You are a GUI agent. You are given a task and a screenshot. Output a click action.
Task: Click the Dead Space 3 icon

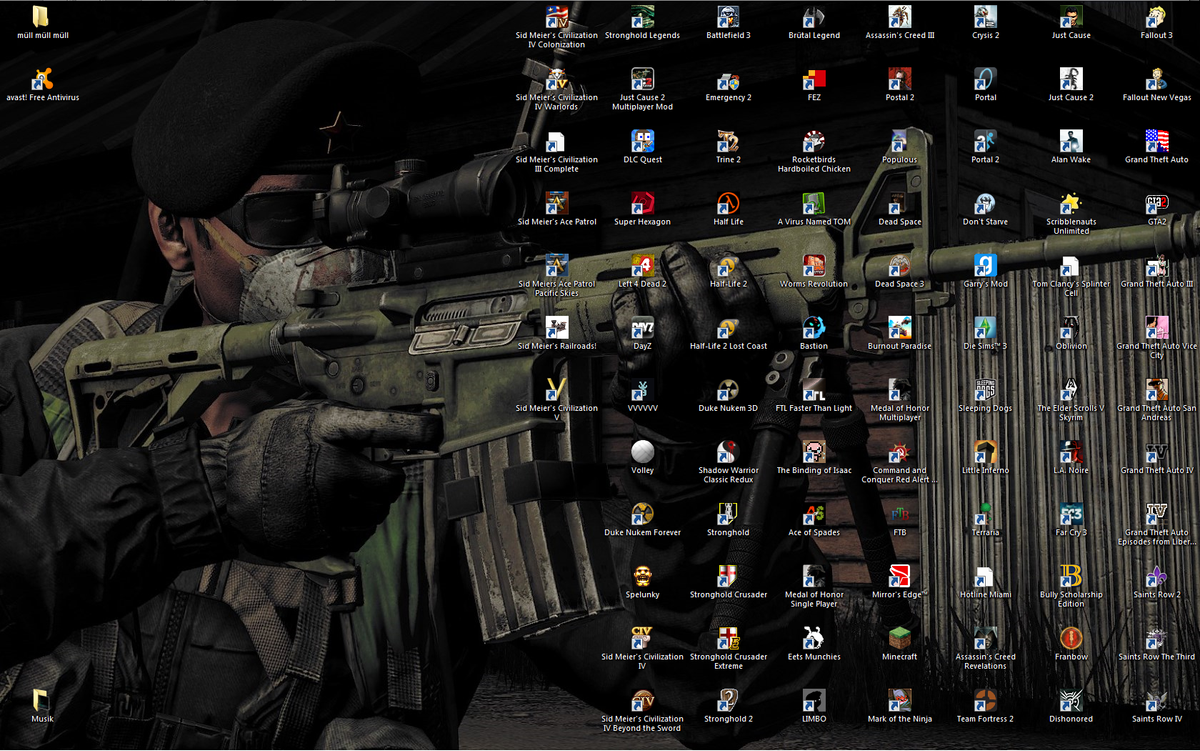click(x=900, y=265)
